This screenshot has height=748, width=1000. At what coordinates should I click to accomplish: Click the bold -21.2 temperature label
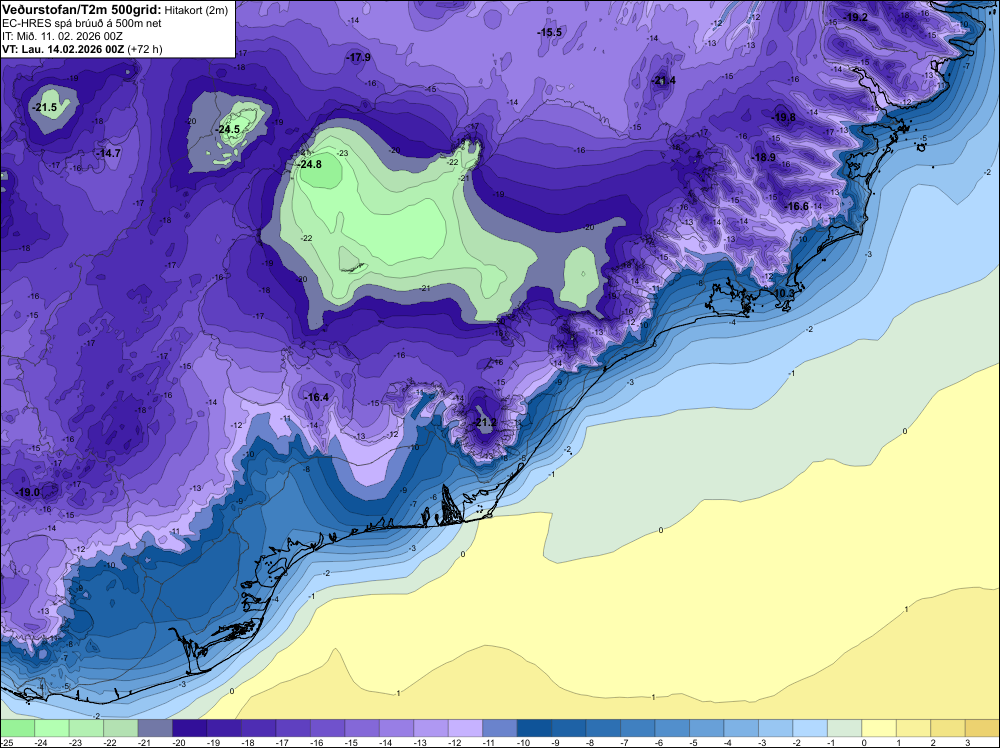click(485, 423)
